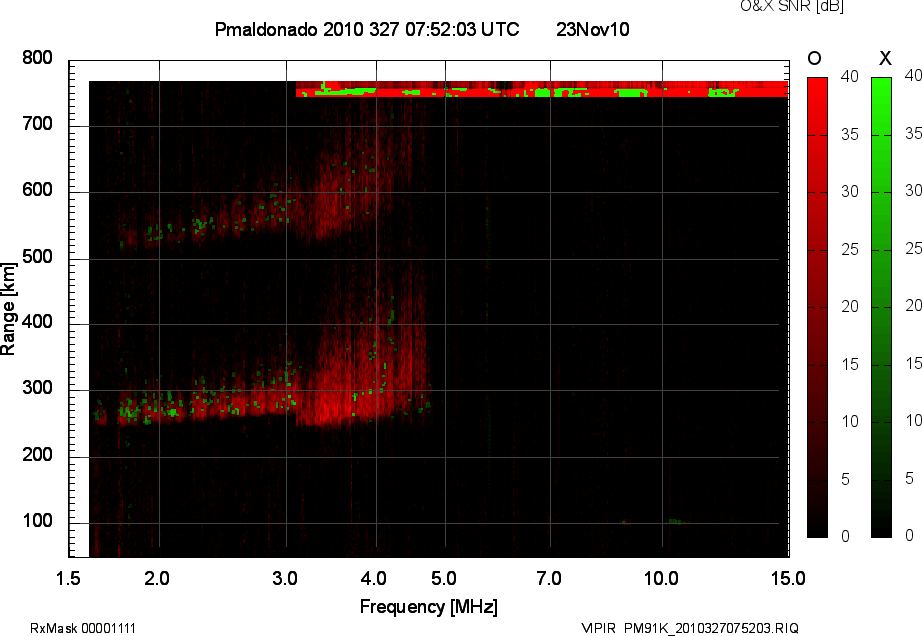Click the 10.0 tick on the frequency axis
The height and width of the screenshot is (636, 922).
click(661, 578)
